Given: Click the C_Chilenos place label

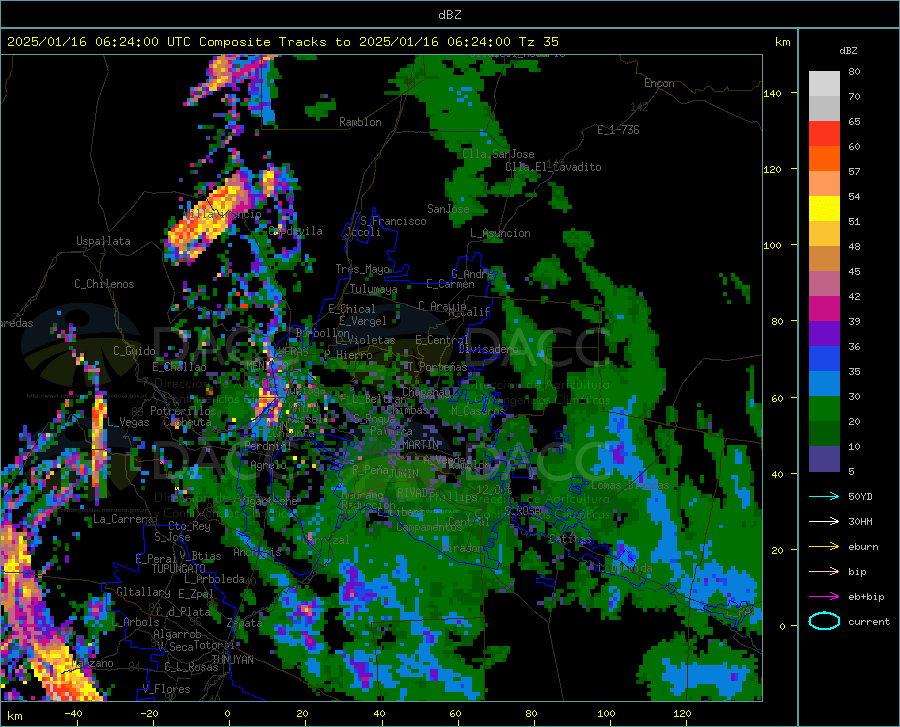Looking at the screenshot, I should pyautogui.click(x=104, y=284).
